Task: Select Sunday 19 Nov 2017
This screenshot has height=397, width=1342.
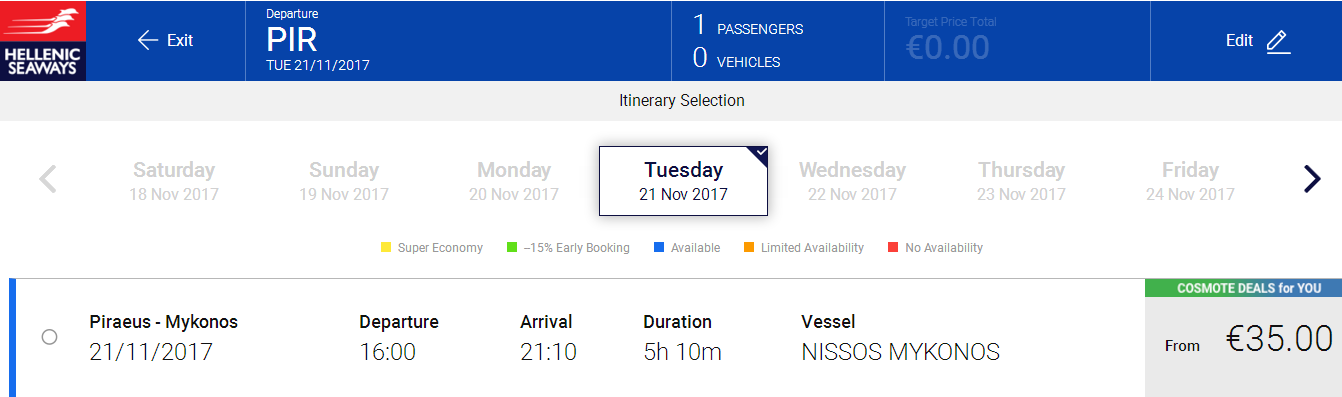Action: [x=344, y=181]
